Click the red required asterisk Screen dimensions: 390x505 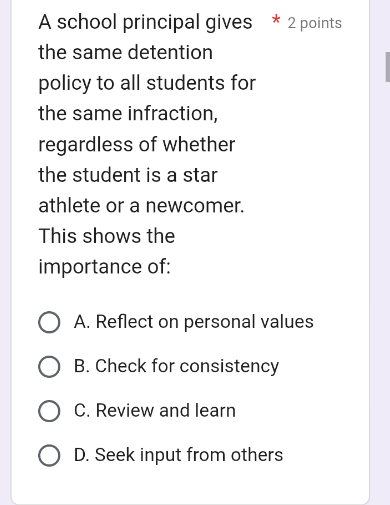coord(276,20)
